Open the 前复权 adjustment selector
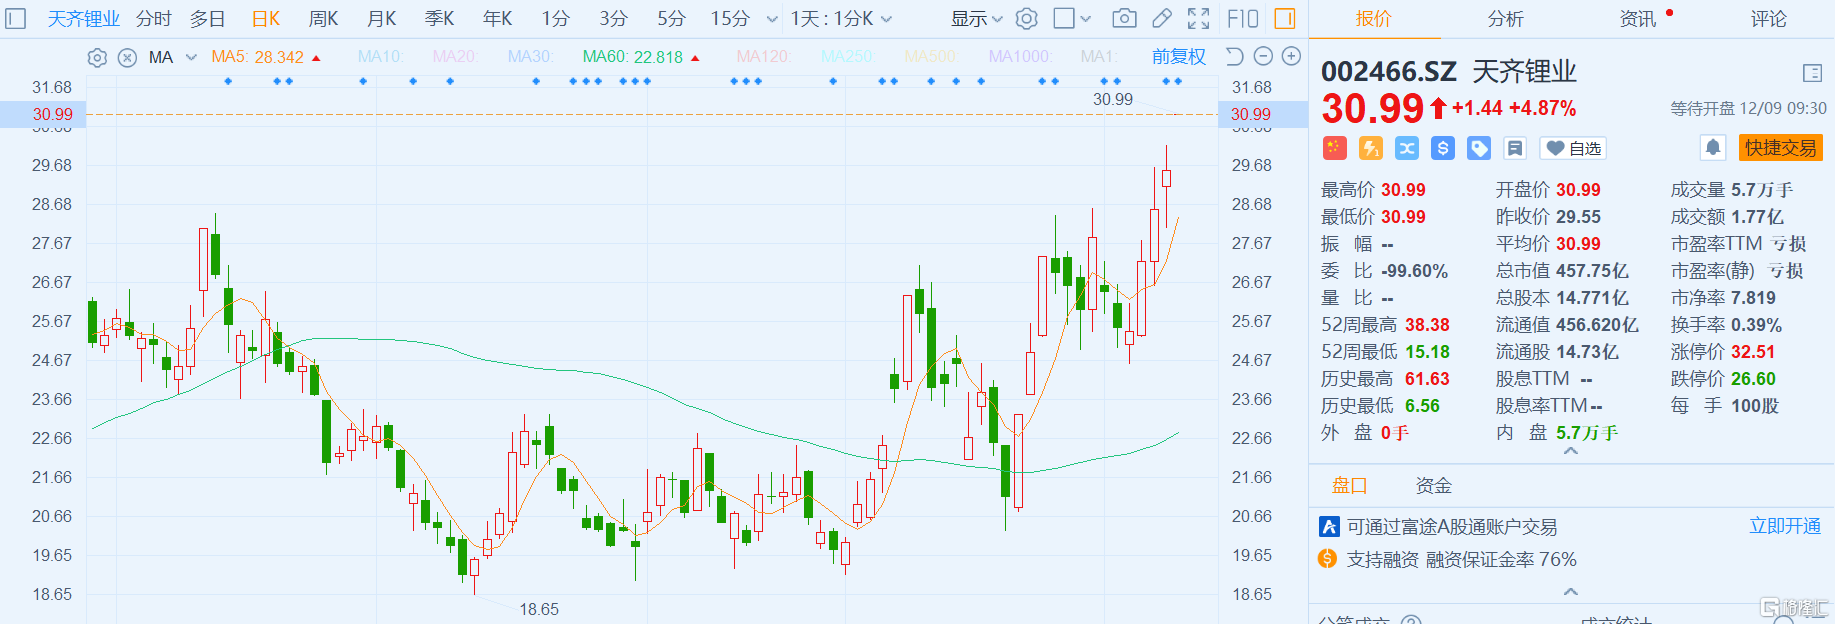This screenshot has width=1835, height=624. pyautogui.click(x=1179, y=57)
